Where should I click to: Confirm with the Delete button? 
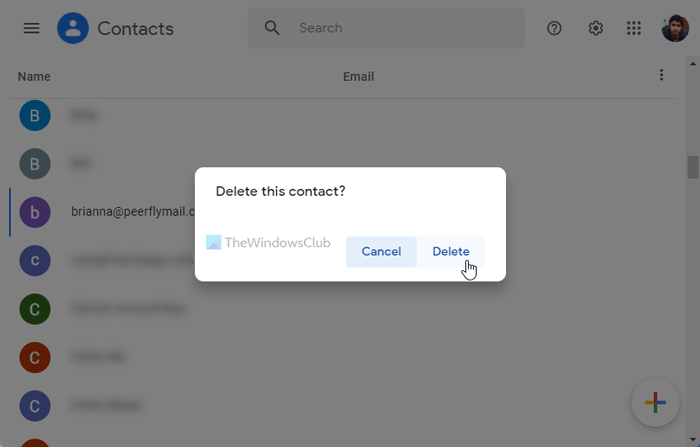click(451, 252)
